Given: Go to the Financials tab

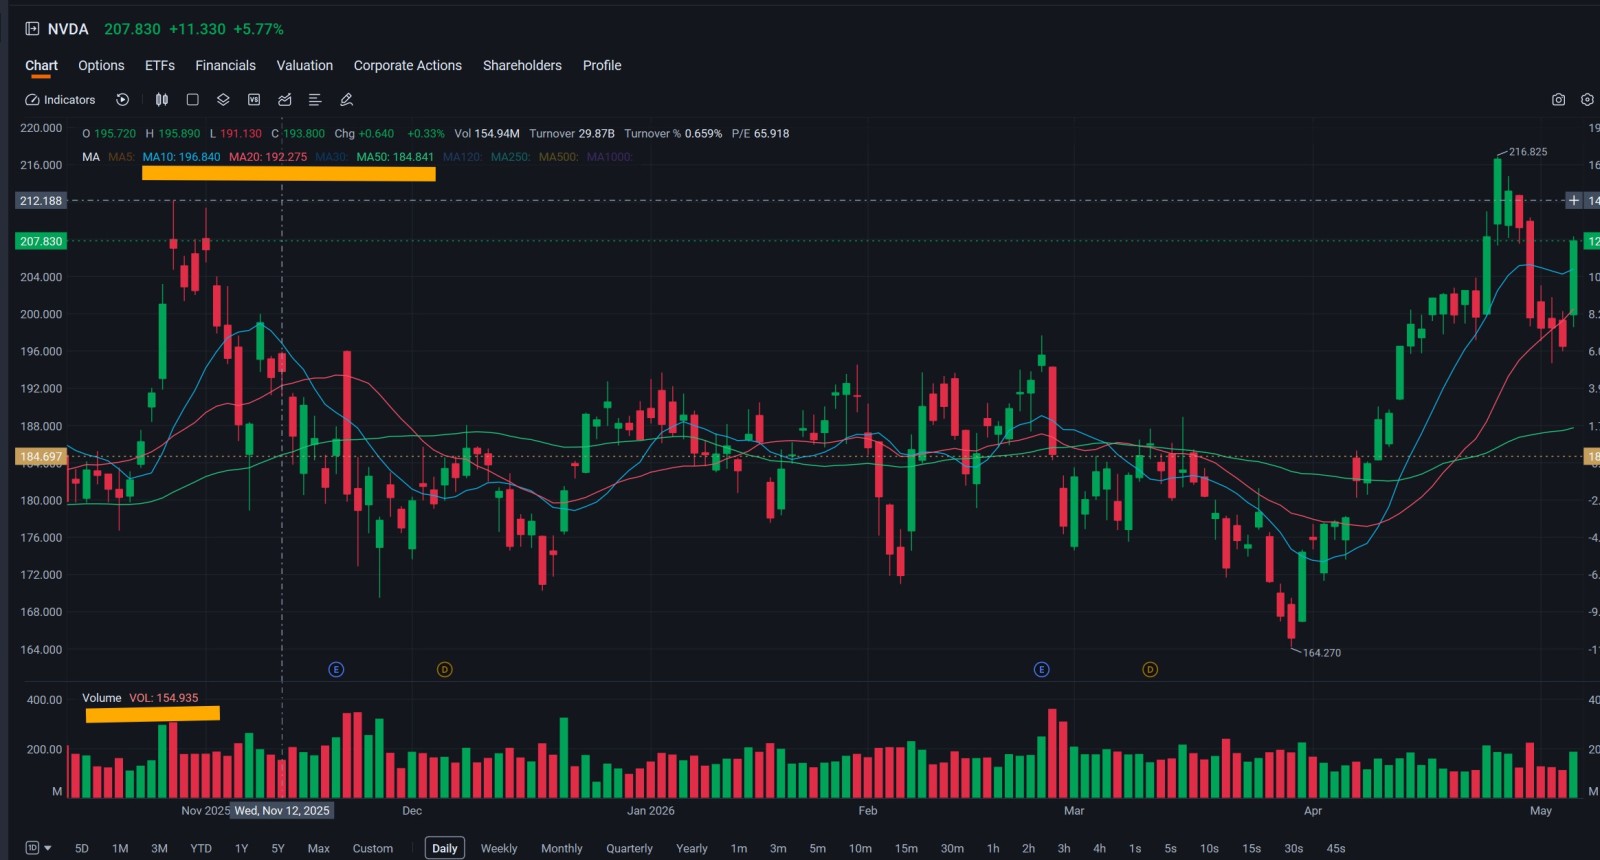Looking at the screenshot, I should [225, 65].
